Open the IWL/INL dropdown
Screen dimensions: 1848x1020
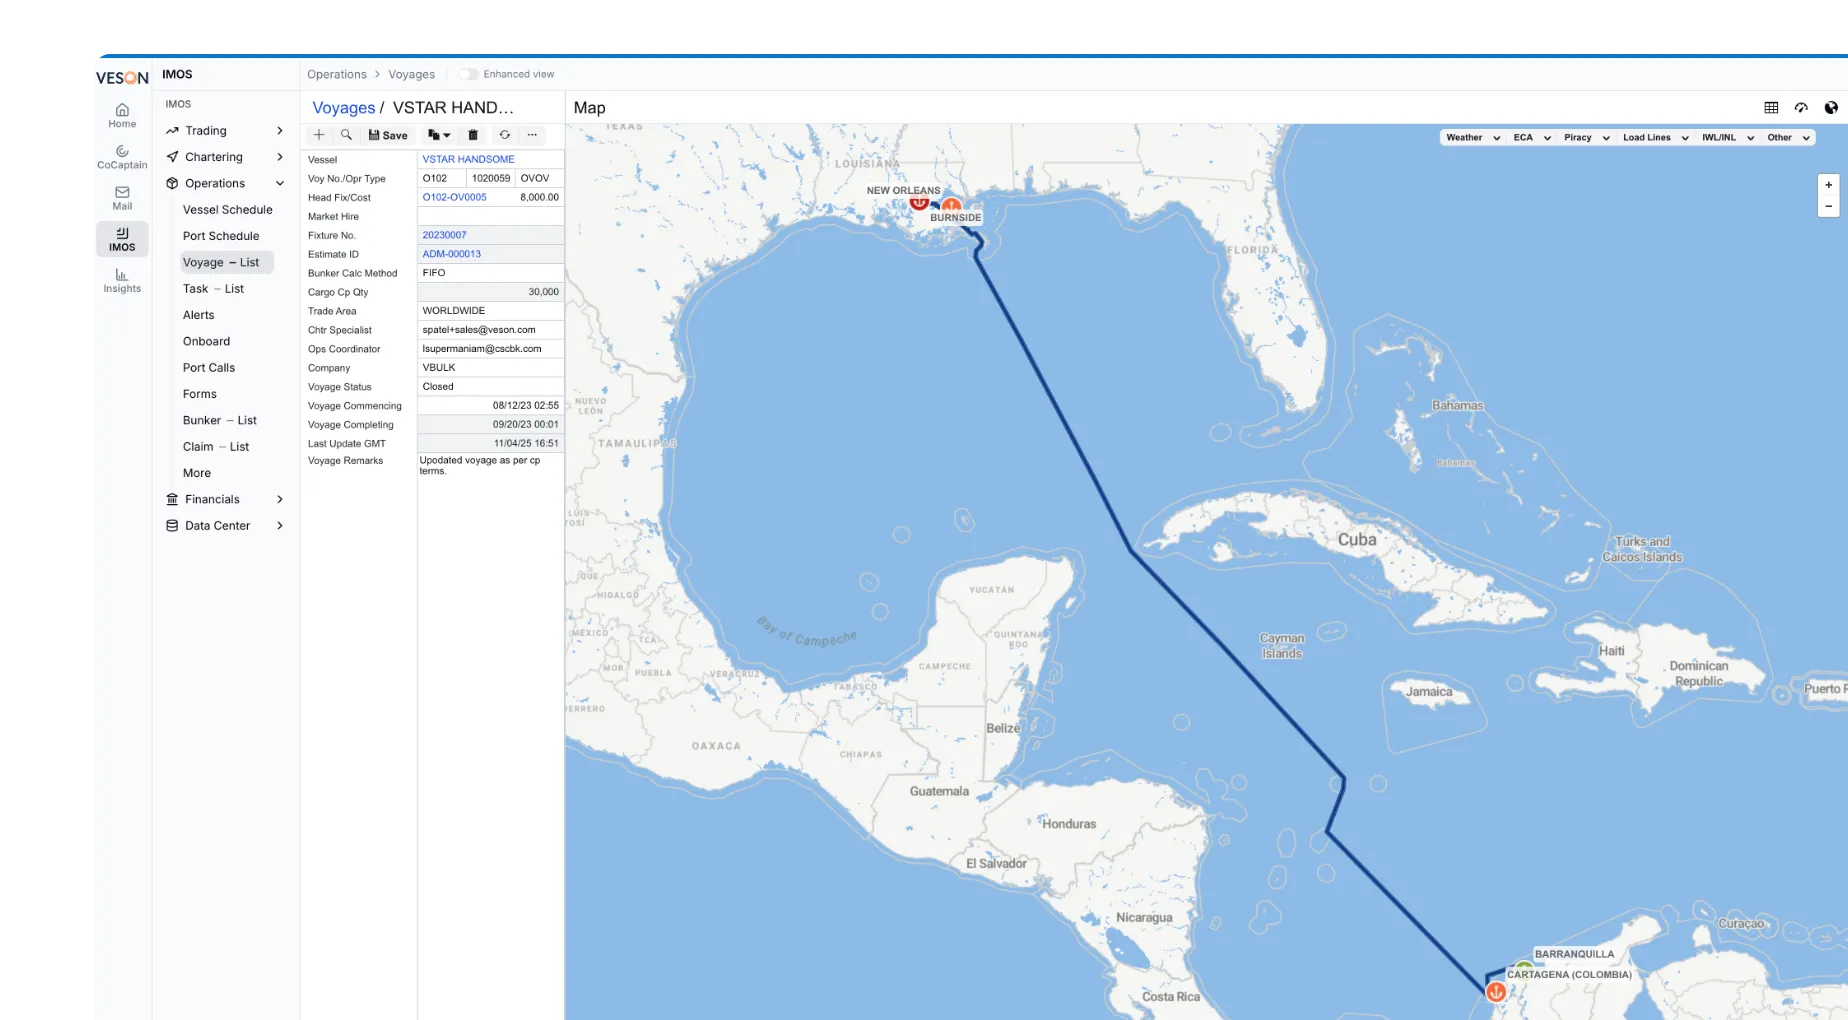1728,138
